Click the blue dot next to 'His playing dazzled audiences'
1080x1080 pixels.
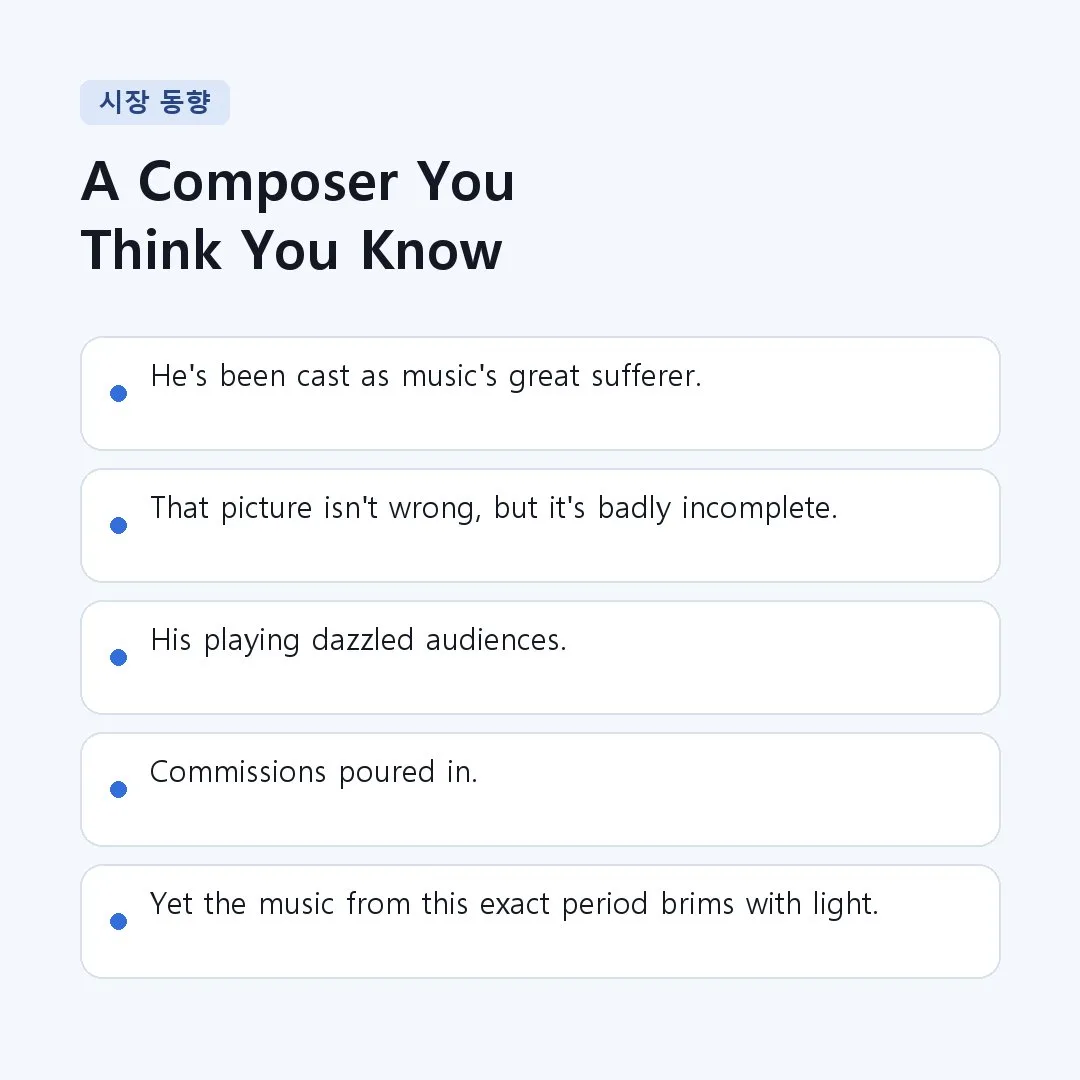[118, 657]
